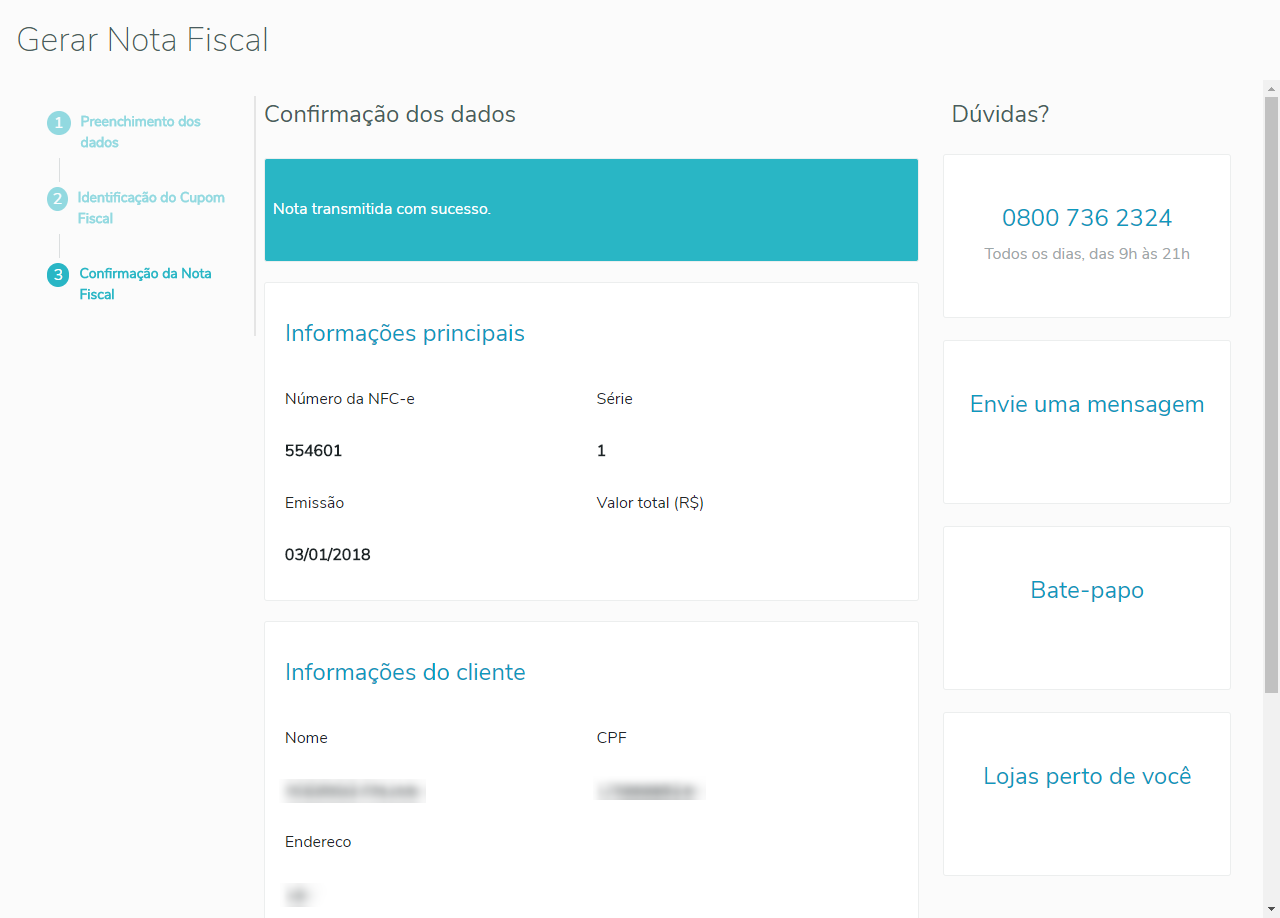Go to Identificação do Cupom Fiscal step
1280x918 pixels.
151,208
